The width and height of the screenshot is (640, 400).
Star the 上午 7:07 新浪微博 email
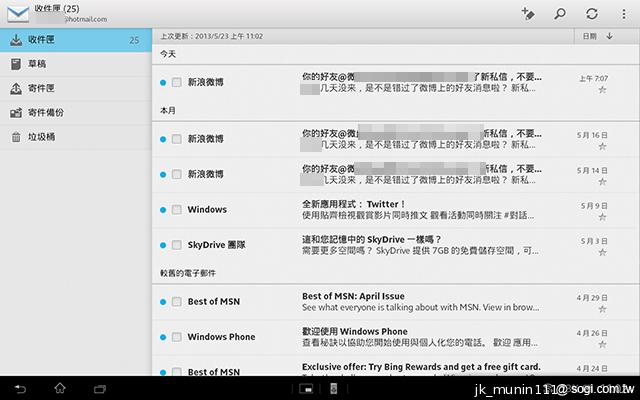[x=602, y=90]
